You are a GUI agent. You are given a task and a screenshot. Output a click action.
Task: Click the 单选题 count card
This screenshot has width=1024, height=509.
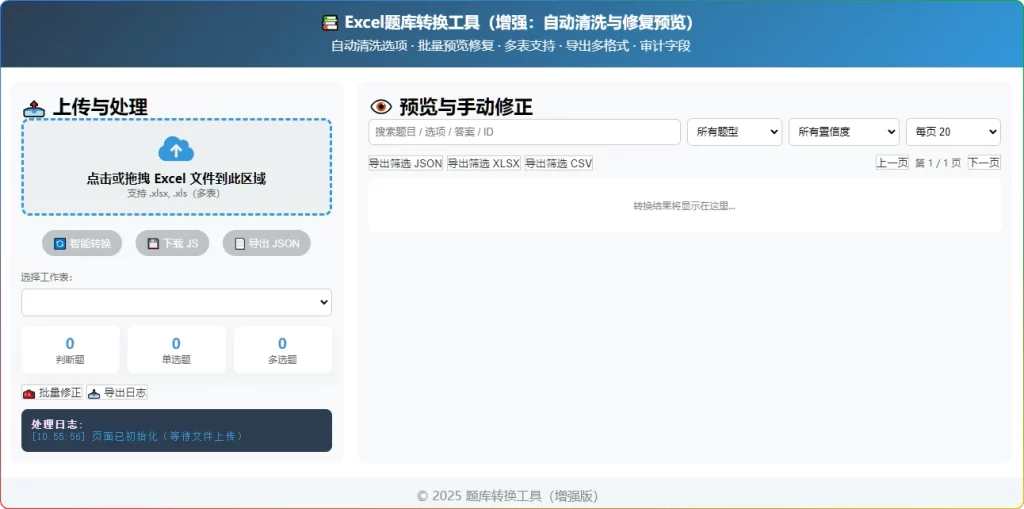[x=176, y=350]
